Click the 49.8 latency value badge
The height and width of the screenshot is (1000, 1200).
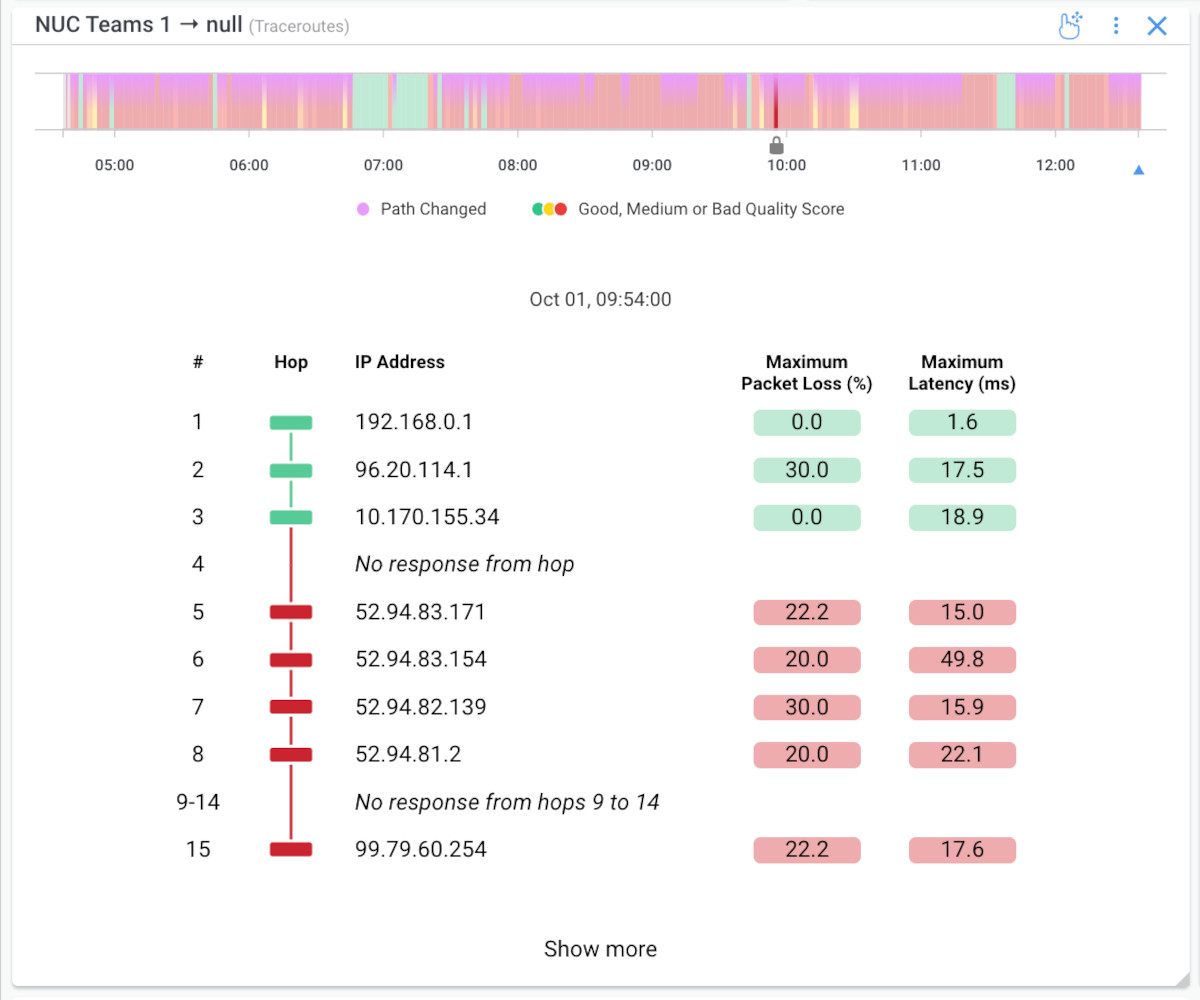[962, 659]
